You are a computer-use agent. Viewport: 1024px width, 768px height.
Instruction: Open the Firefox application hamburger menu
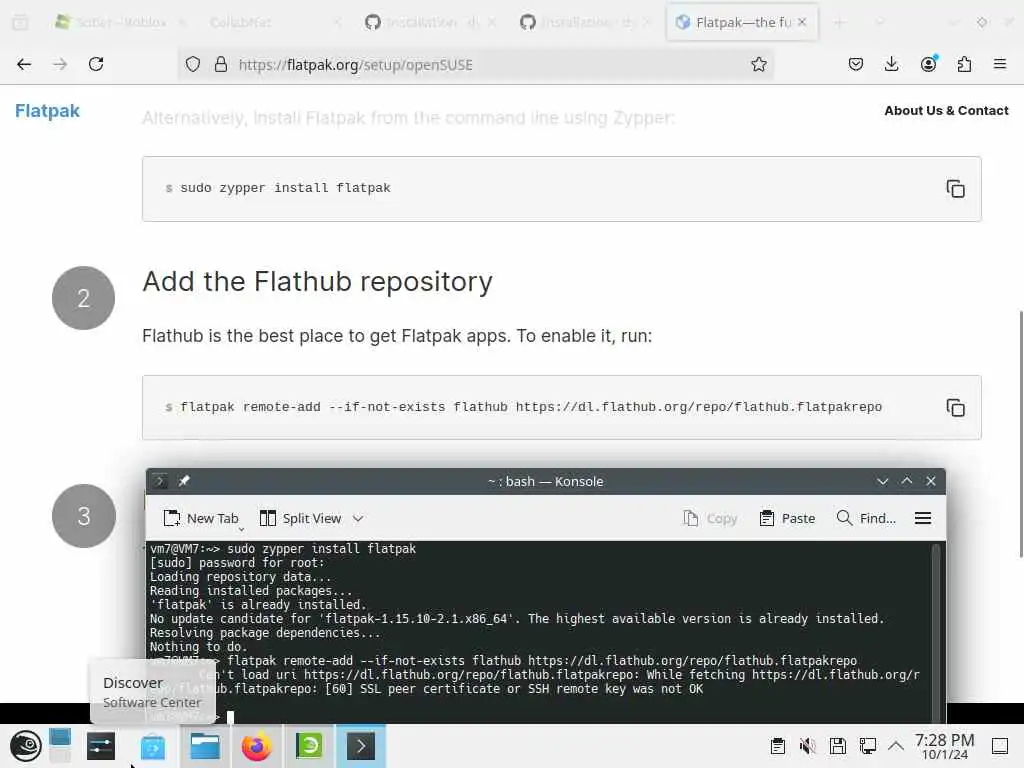tap(1000, 64)
